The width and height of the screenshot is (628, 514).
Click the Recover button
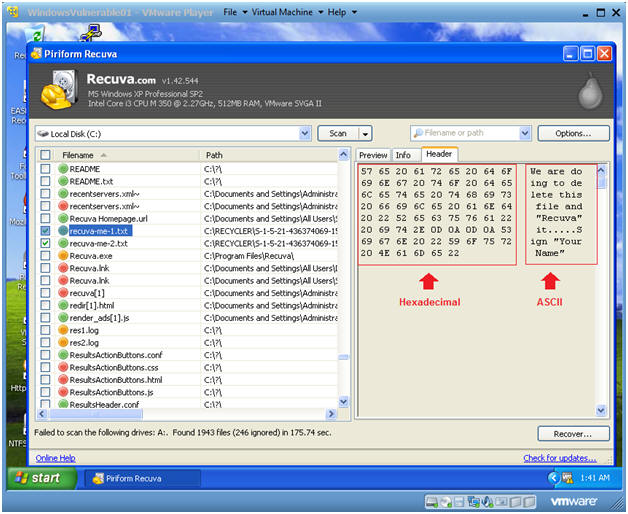point(573,433)
